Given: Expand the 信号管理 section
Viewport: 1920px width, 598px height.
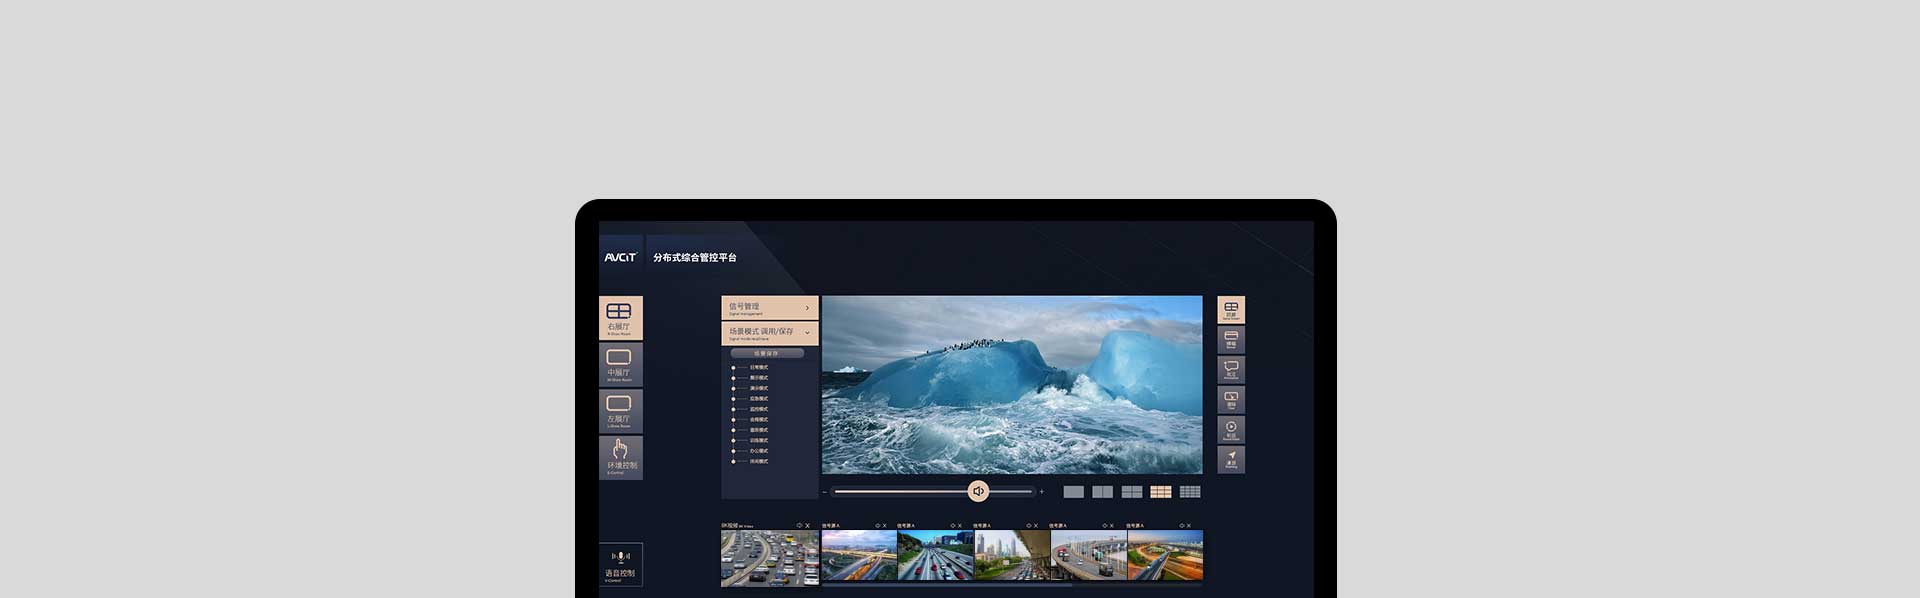Looking at the screenshot, I should coord(769,308).
